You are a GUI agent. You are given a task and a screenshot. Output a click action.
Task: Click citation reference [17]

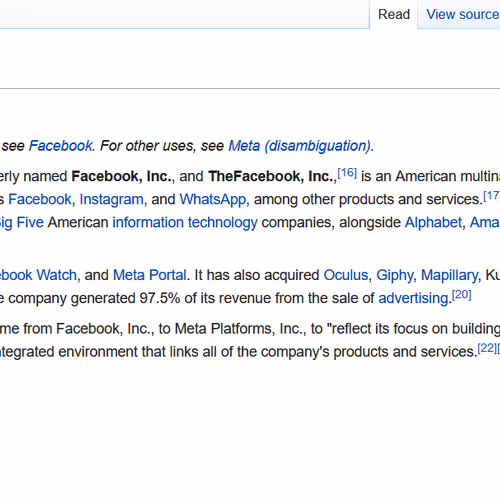pyautogui.click(x=491, y=196)
